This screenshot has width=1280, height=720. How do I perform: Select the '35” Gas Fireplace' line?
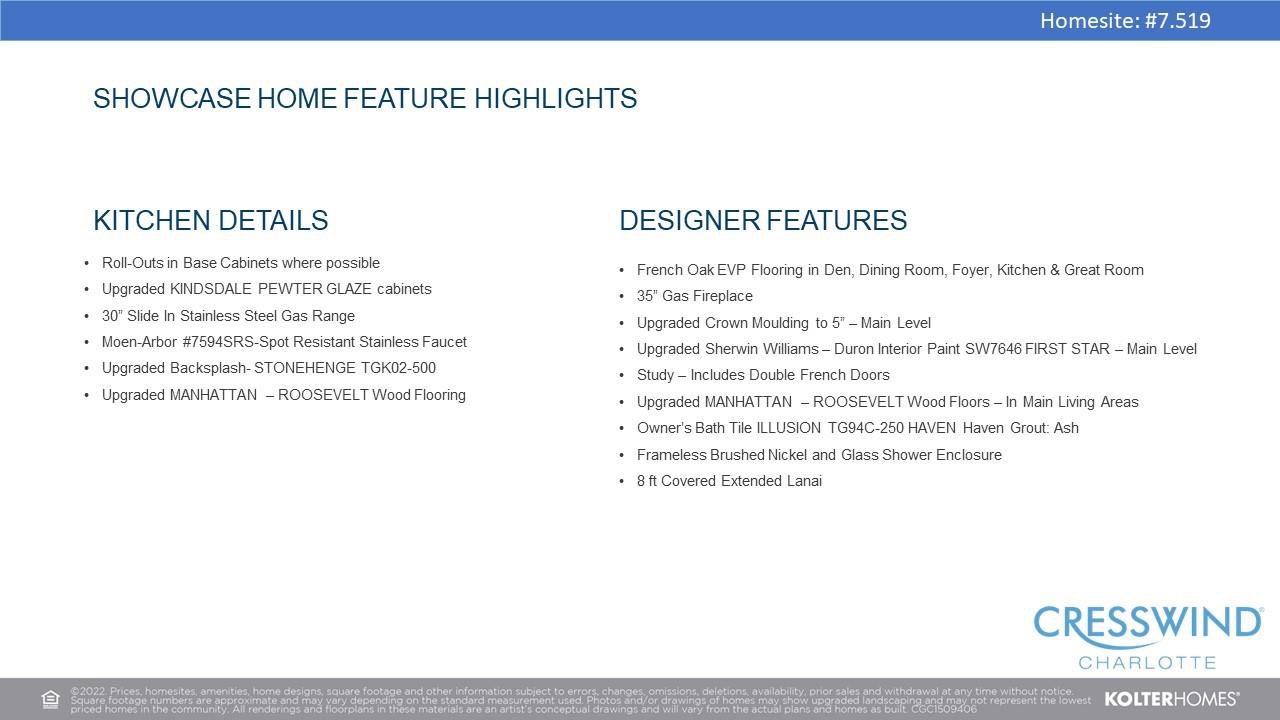(x=695, y=296)
